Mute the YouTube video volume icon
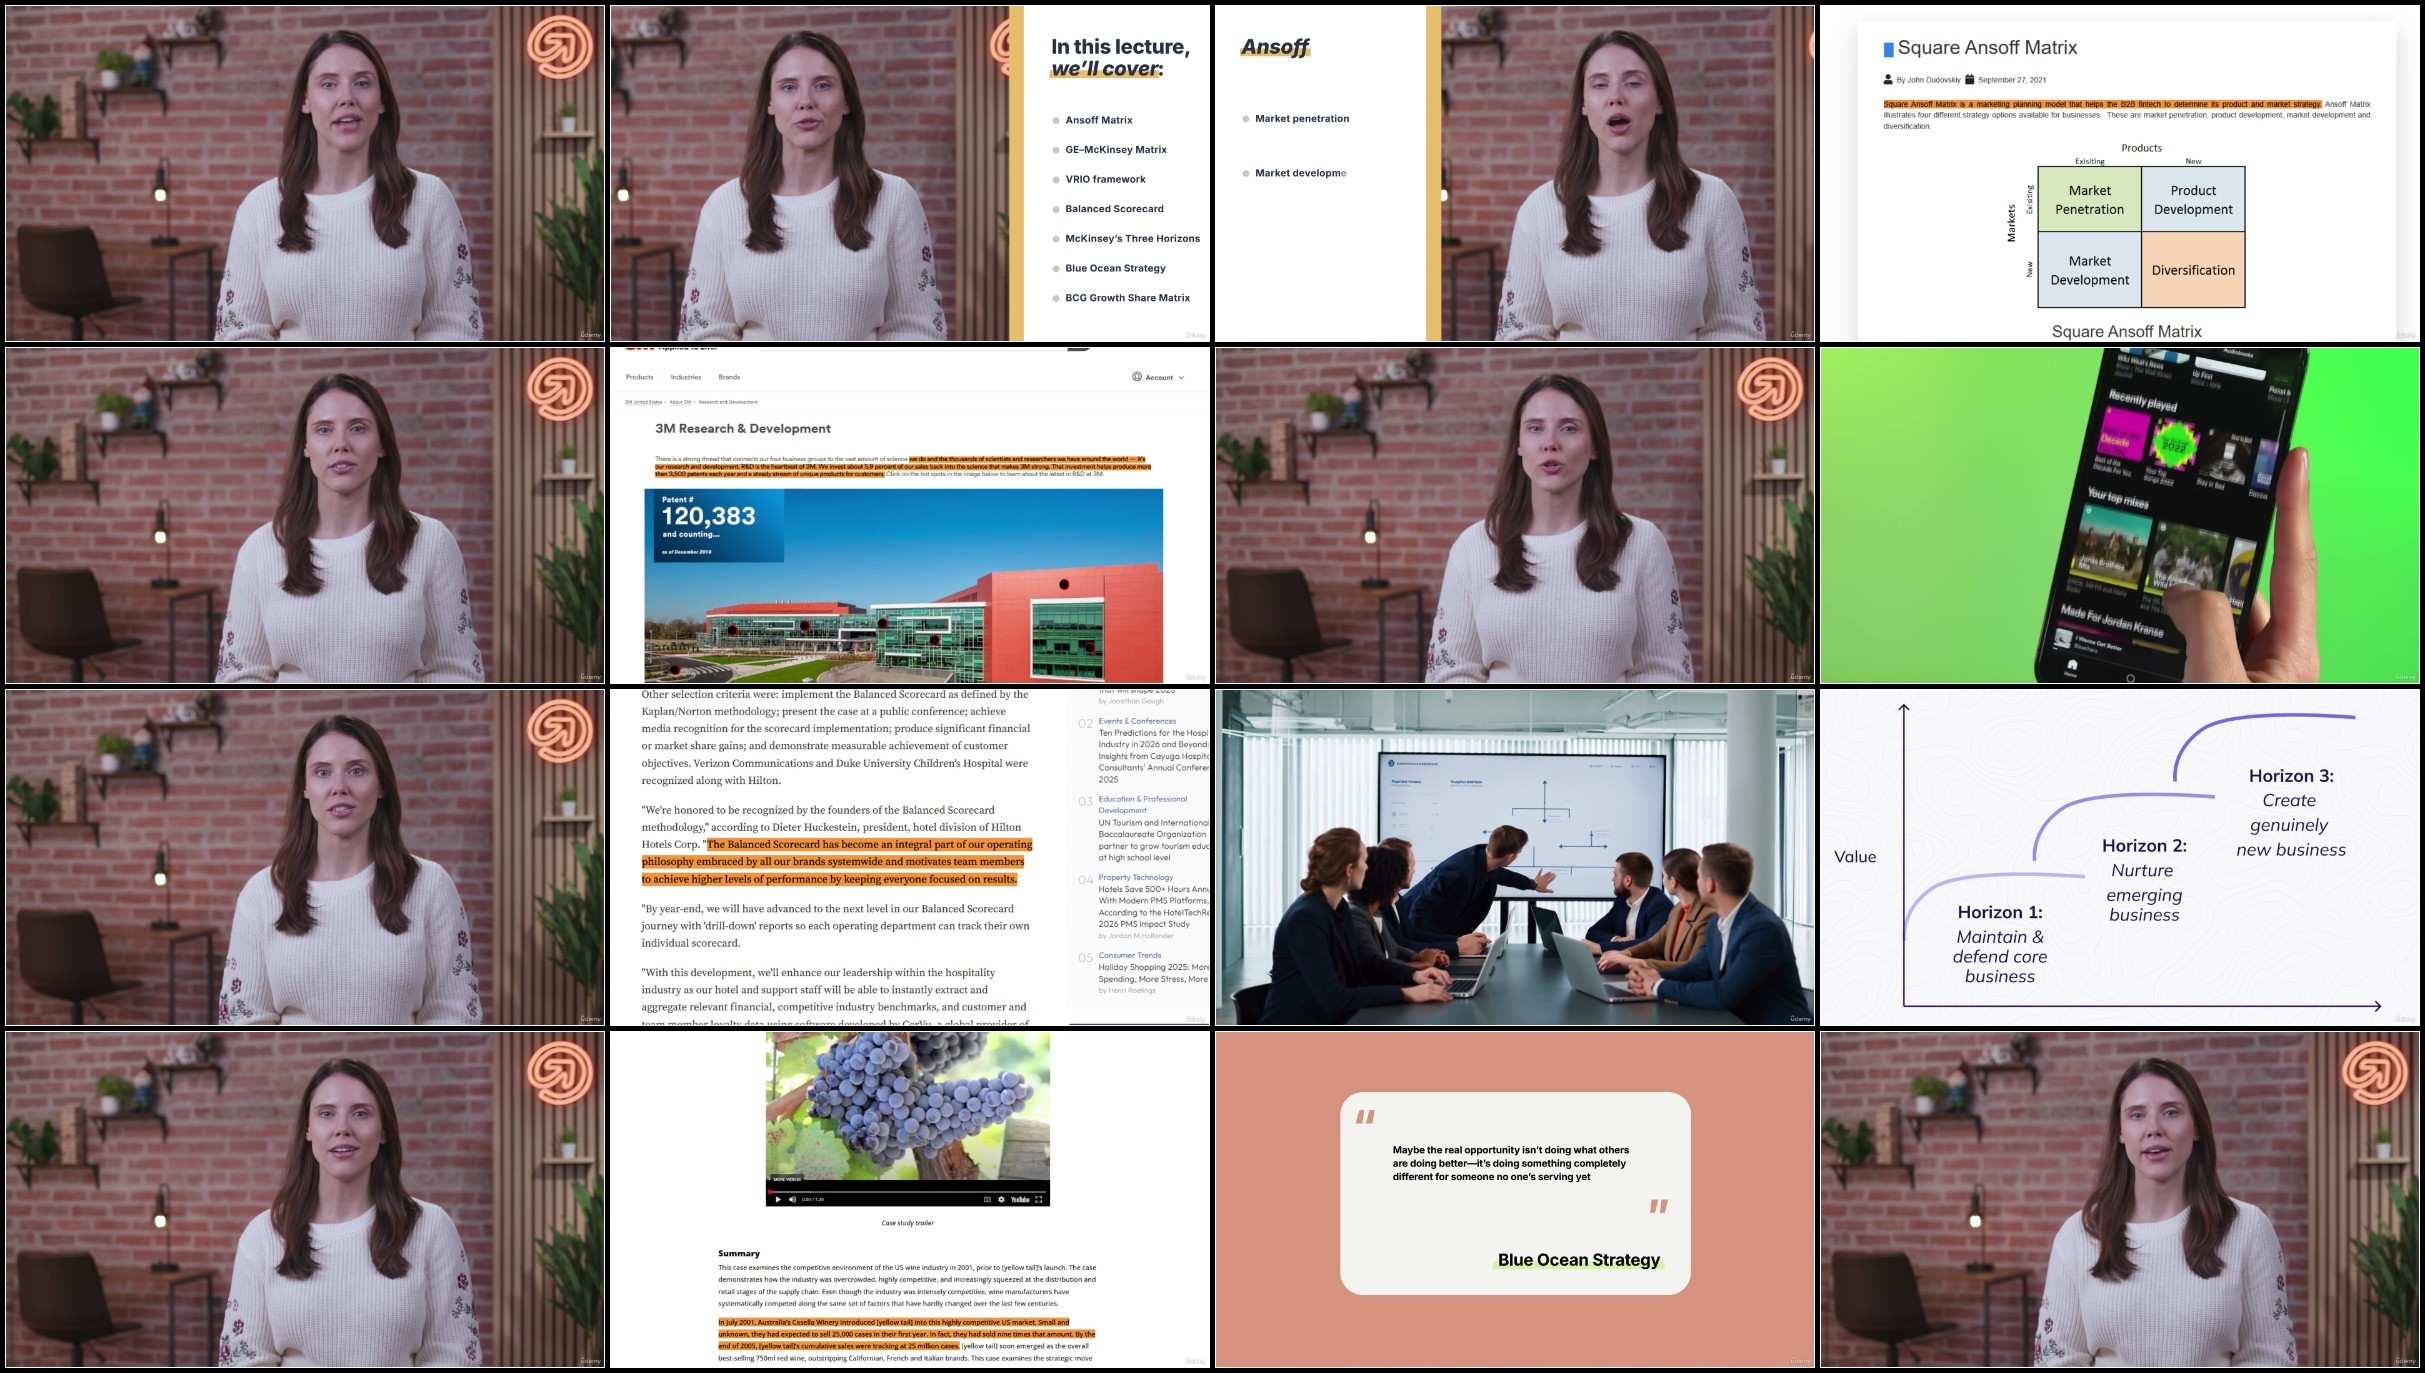This screenshot has height=1373, width=2425. 792,1199
